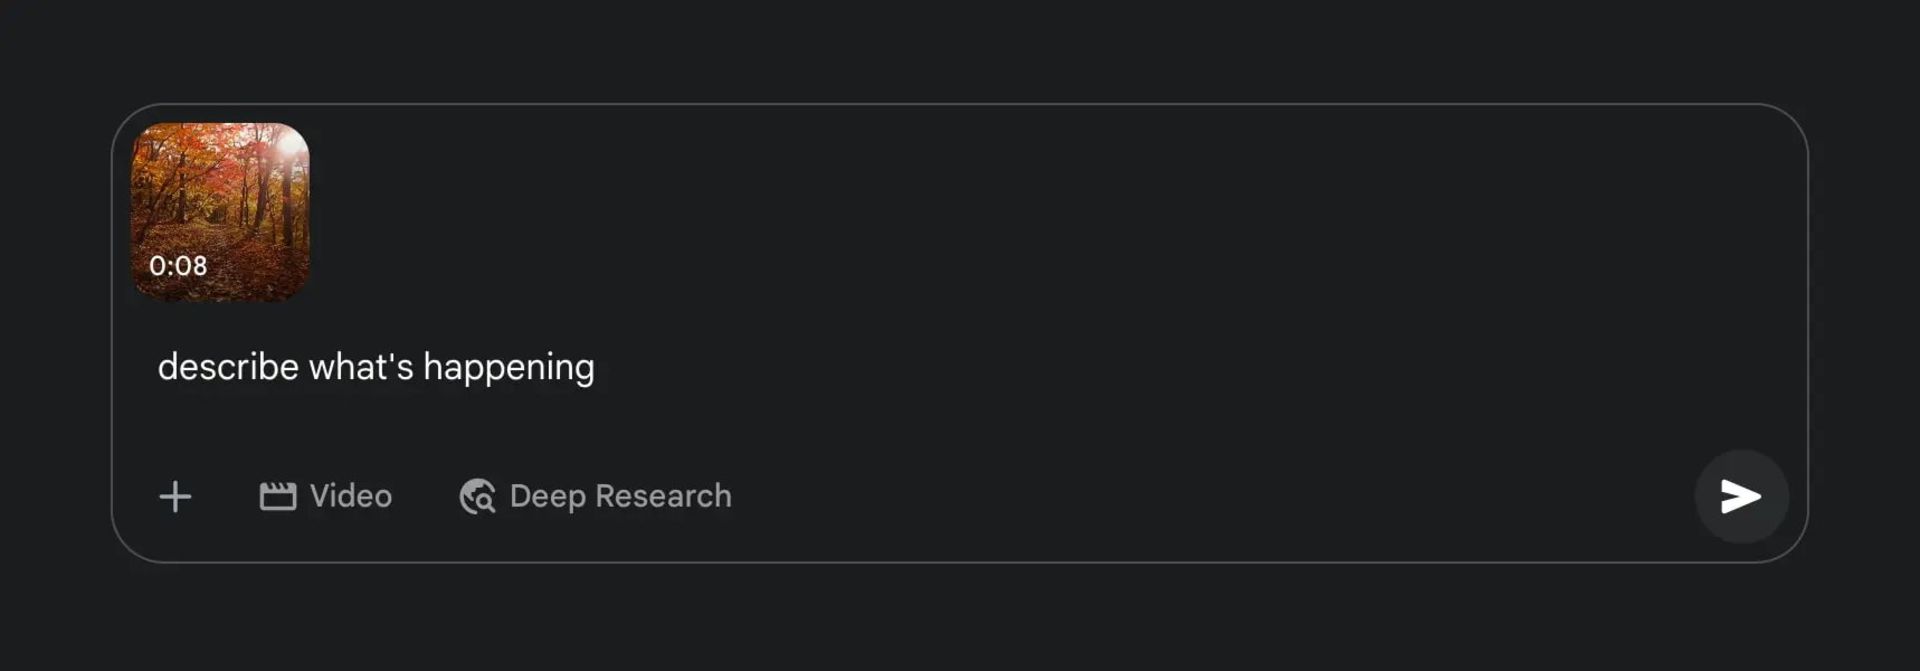The height and width of the screenshot is (671, 1920).
Task: Preview the 8-second forest clip attachment
Action: pyautogui.click(x=221, y=212)
